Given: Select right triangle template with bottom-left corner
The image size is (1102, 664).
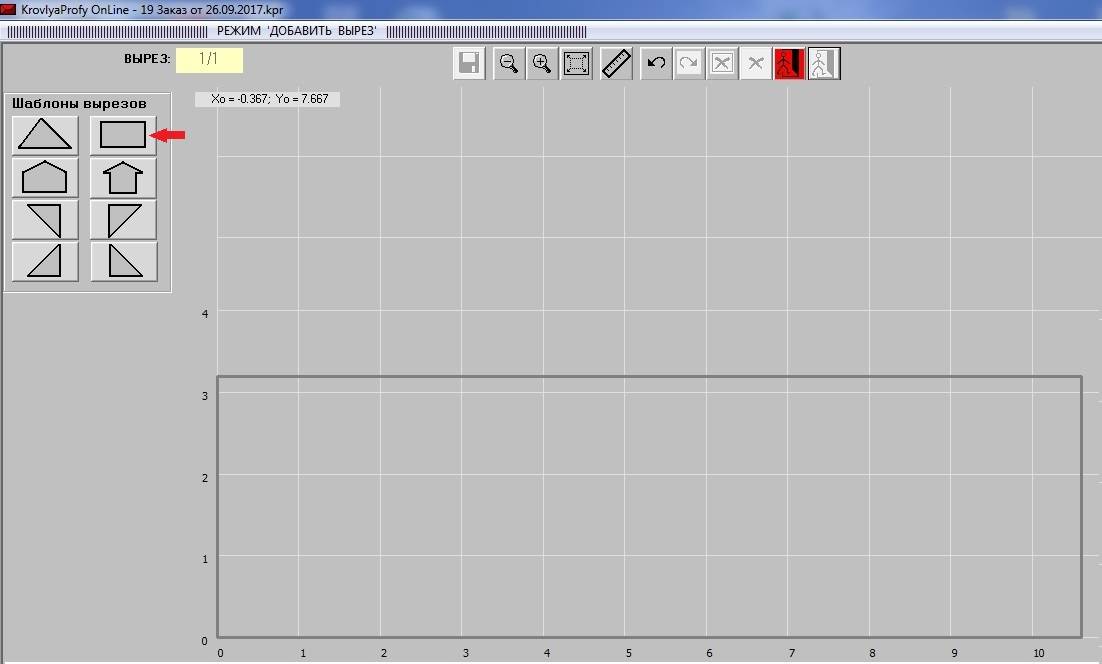Looking at the screenshot, I should (123, 262).
